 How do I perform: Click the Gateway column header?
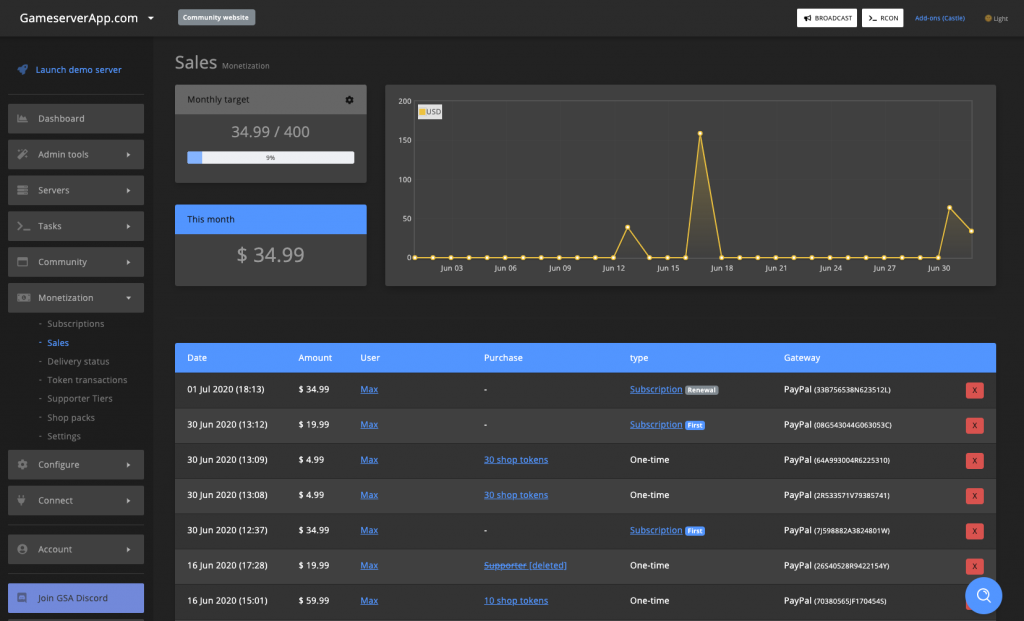(x=802, y=358)
